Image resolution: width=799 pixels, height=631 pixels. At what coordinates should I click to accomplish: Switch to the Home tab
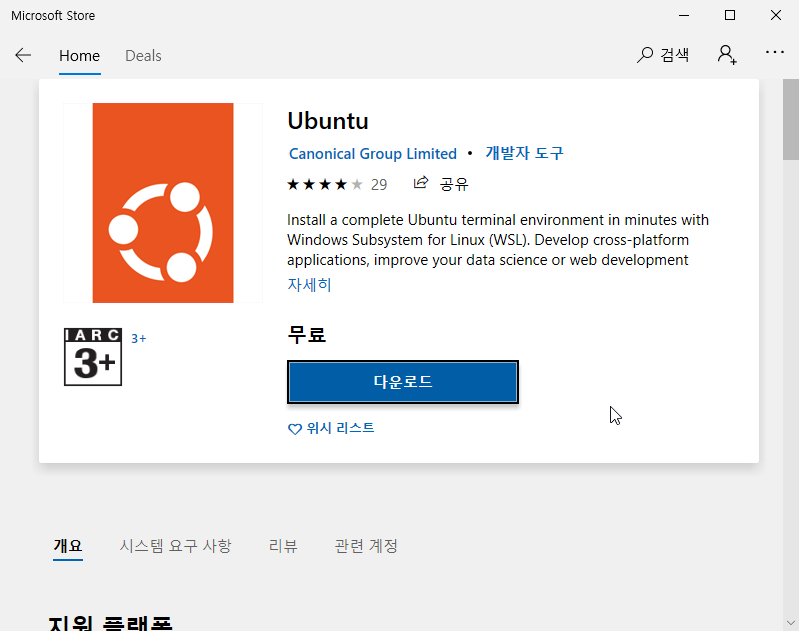click(79, 56)
